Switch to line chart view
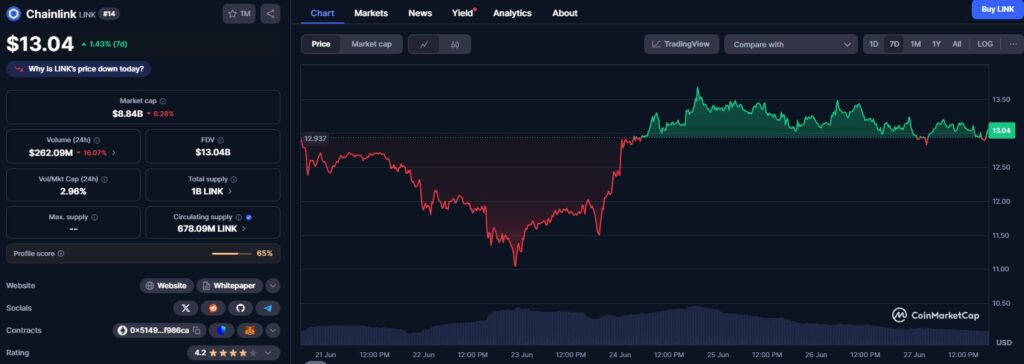The height and width of the screenshot is (364, 1024). point(424,44)
